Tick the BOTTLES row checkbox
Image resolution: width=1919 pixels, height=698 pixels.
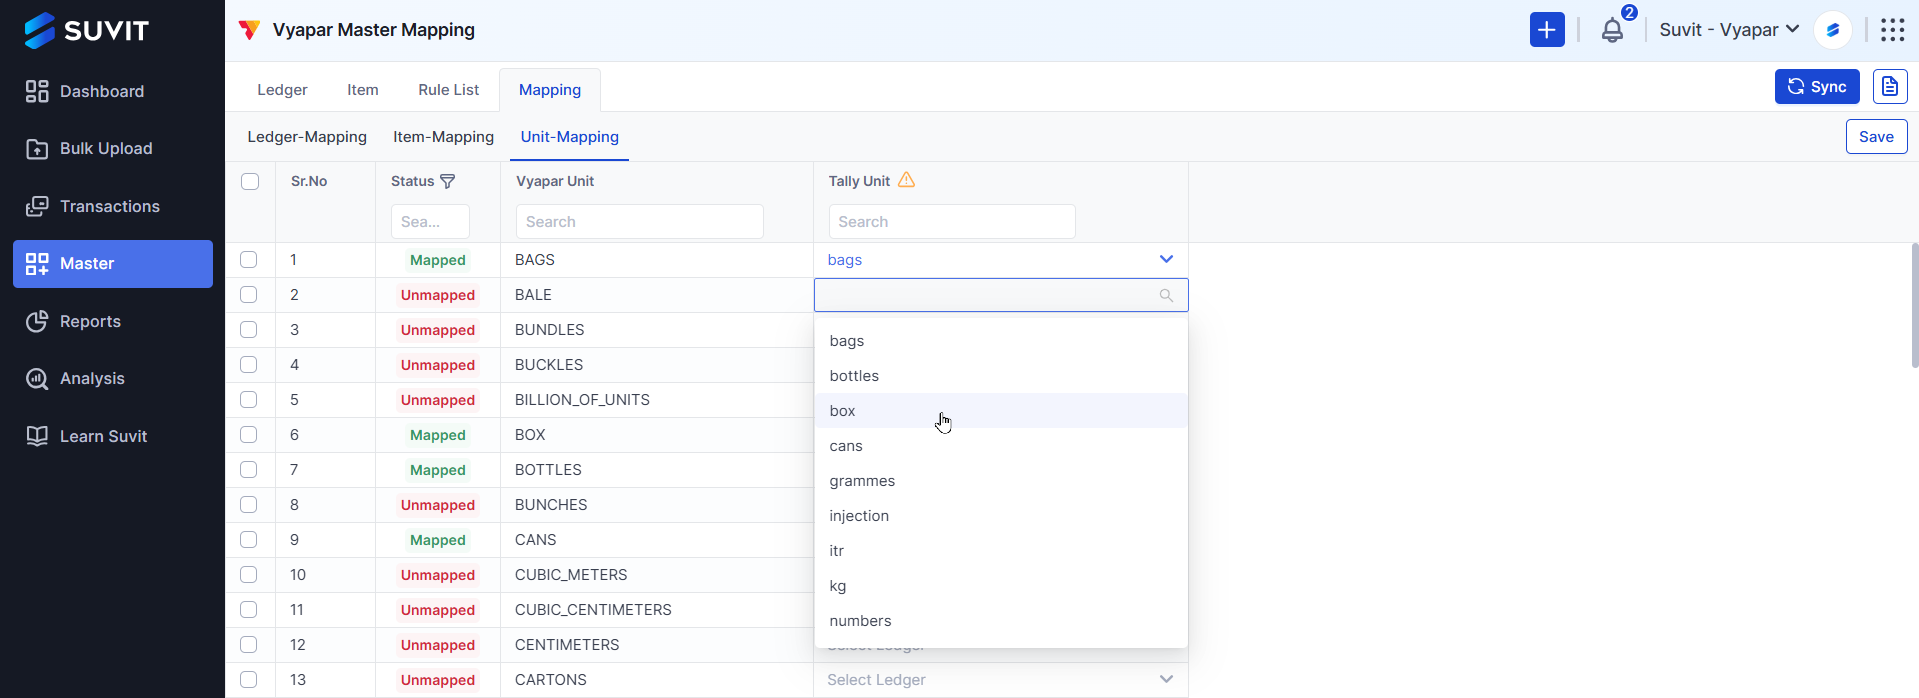point(249,470)
